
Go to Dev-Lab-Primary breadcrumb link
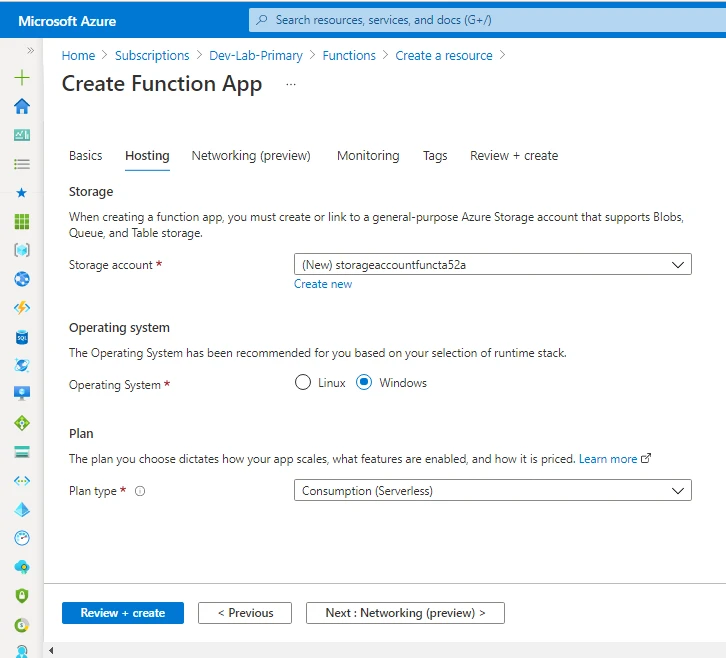(256, 56)
